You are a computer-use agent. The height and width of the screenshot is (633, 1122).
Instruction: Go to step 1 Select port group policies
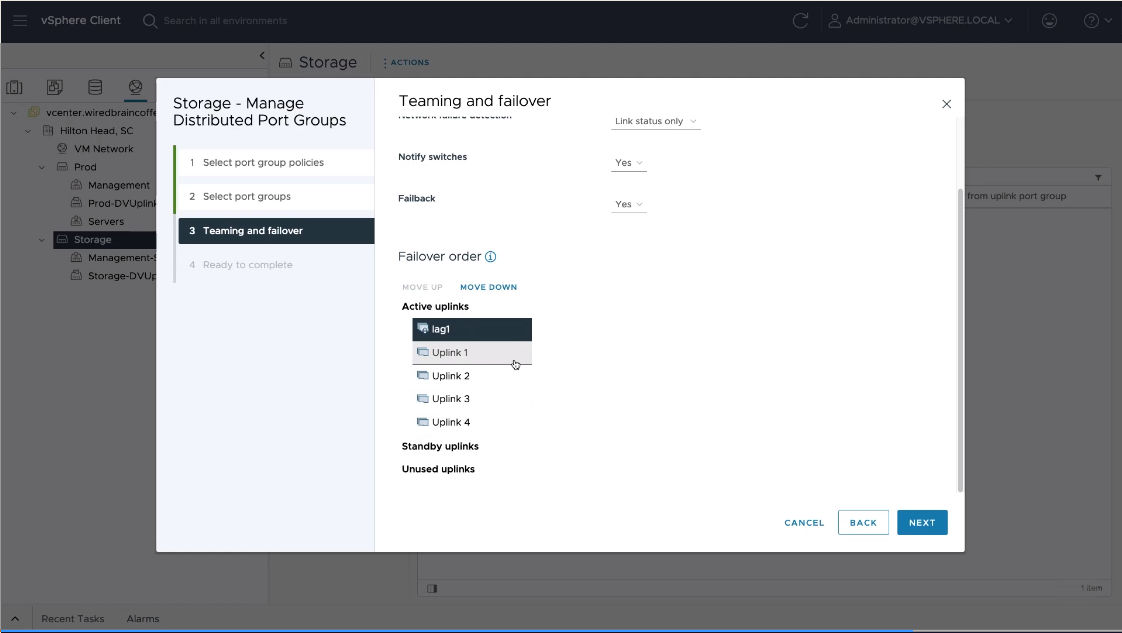tap(263, 162)
